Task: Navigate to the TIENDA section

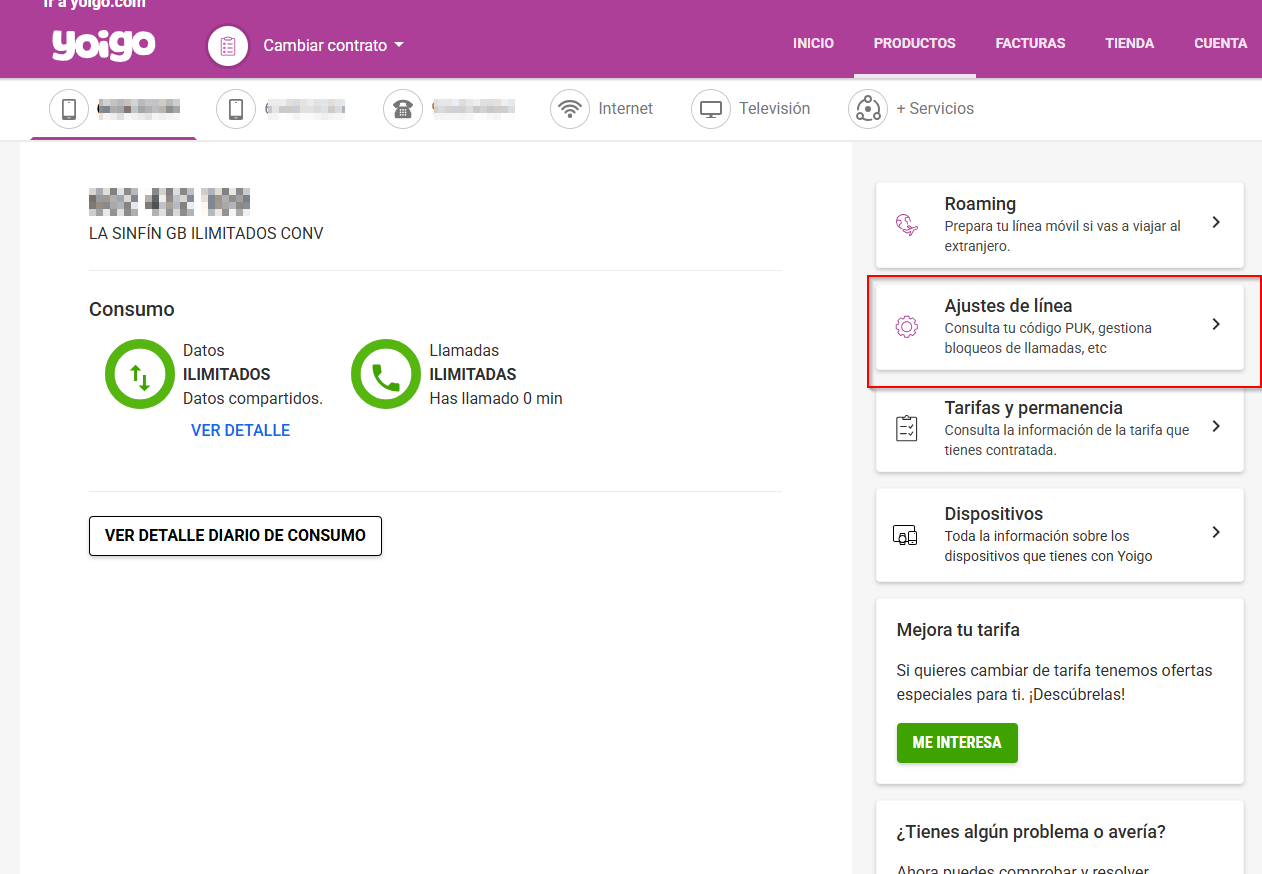Action: [1129, 43]
